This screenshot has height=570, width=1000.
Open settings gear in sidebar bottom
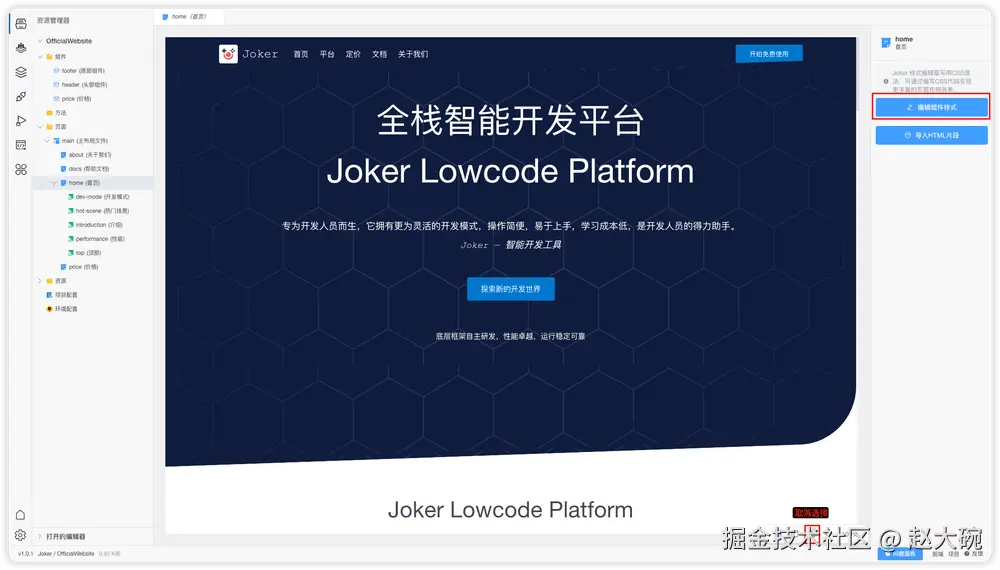click(20, 535)
